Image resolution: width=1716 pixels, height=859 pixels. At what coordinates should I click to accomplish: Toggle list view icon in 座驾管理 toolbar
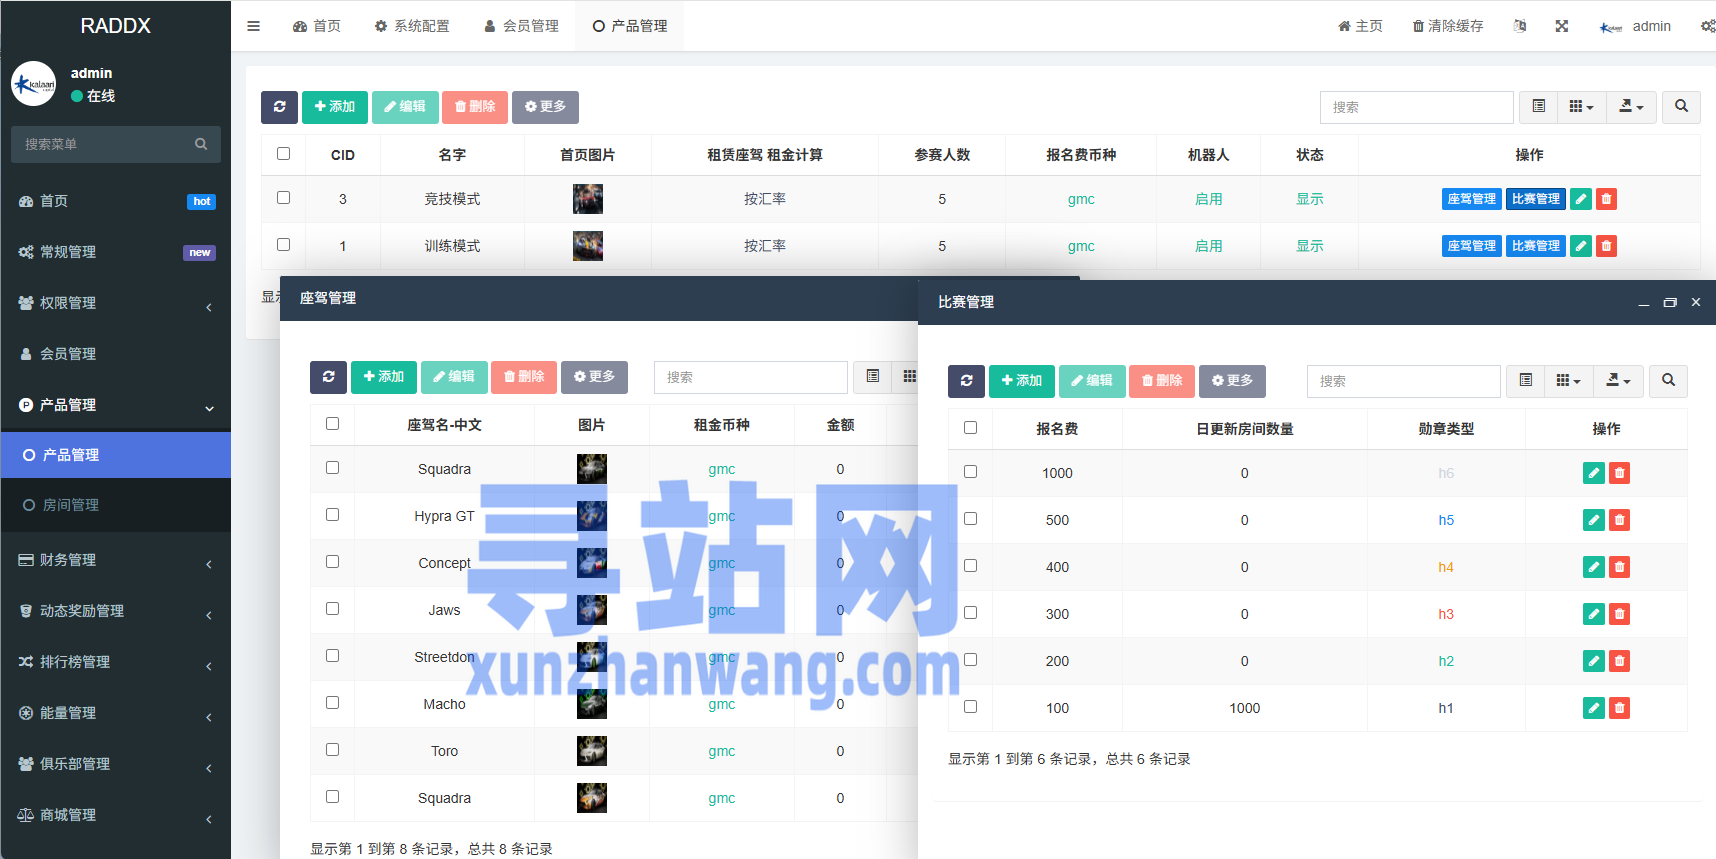[x=872, y=377]
